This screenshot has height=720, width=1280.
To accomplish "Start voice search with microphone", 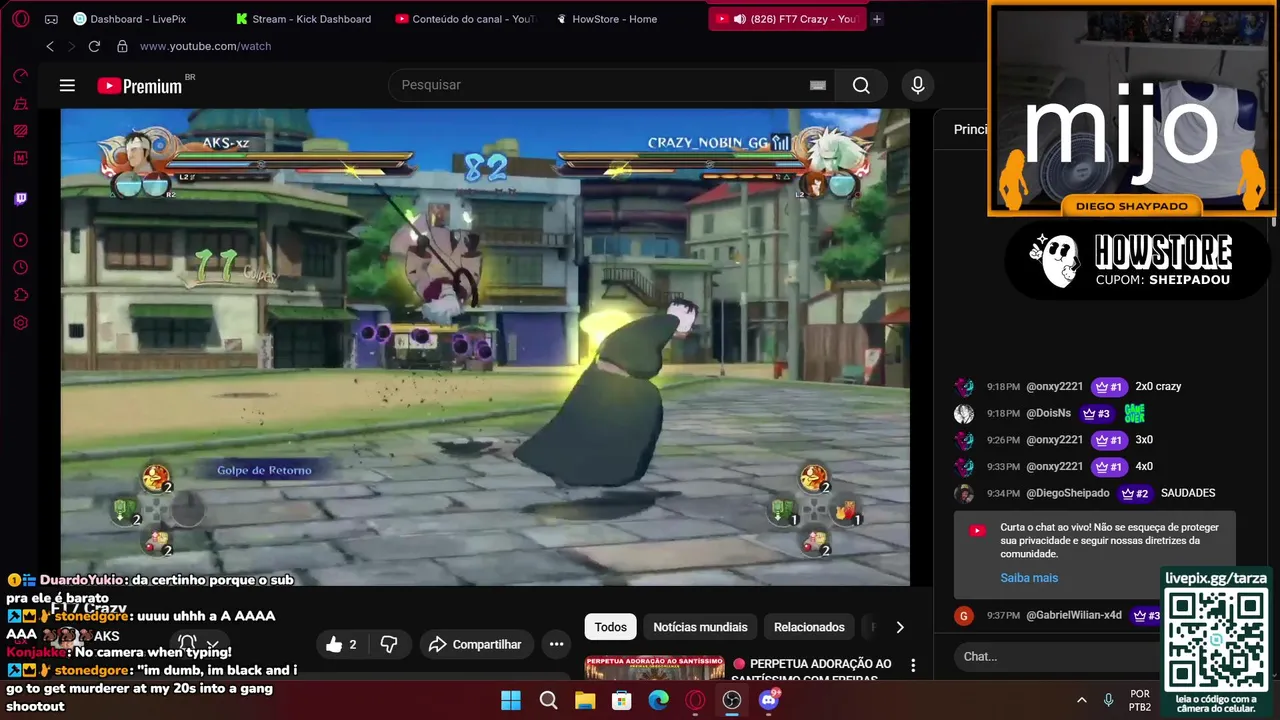I will click(917, 86).
